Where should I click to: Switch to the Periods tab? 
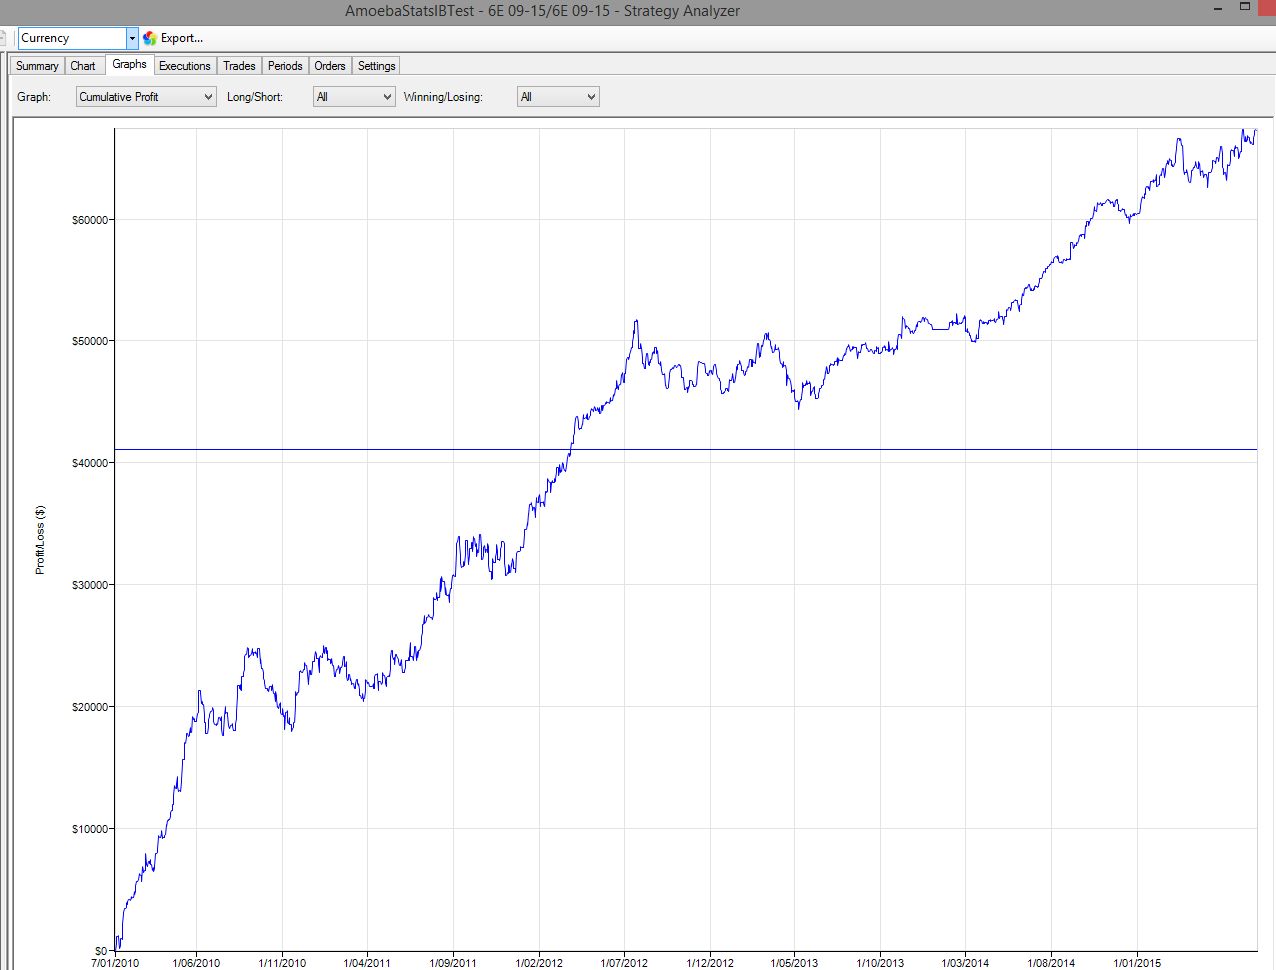tap(285, 66)
